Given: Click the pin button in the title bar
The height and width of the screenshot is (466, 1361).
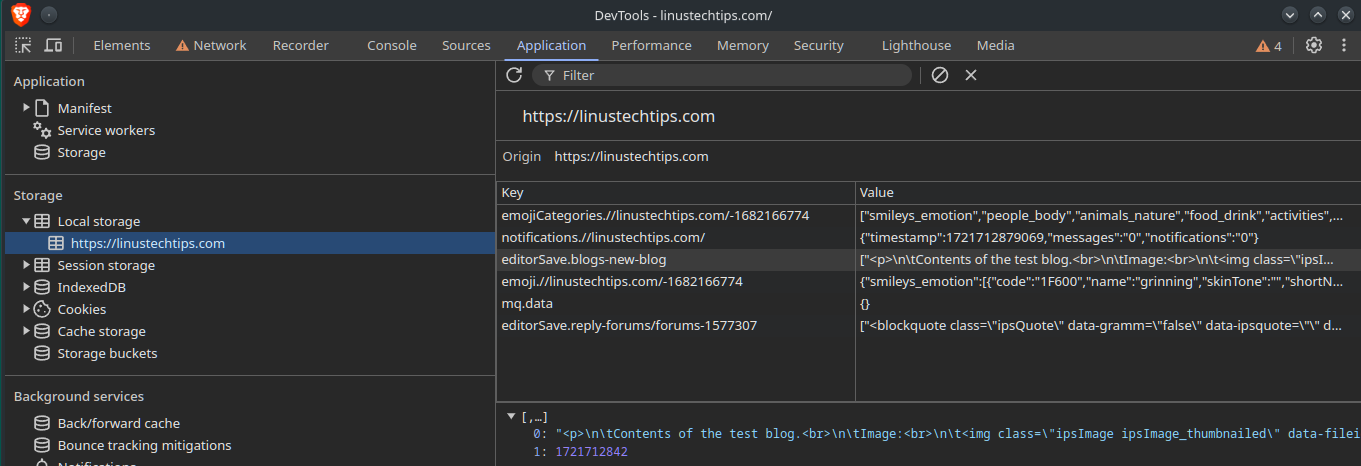Looking at the screenshot, I should point(49,15).
